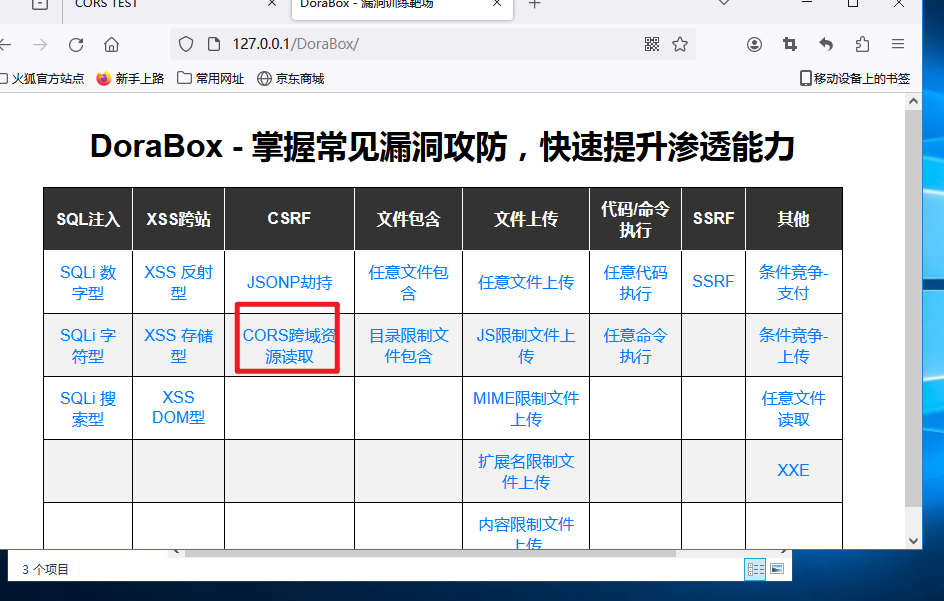Image resolution: width=944 pixels, height=601 pixels.
Task: Open the 任意文件包含 link
Action: (x=409, y=283)
